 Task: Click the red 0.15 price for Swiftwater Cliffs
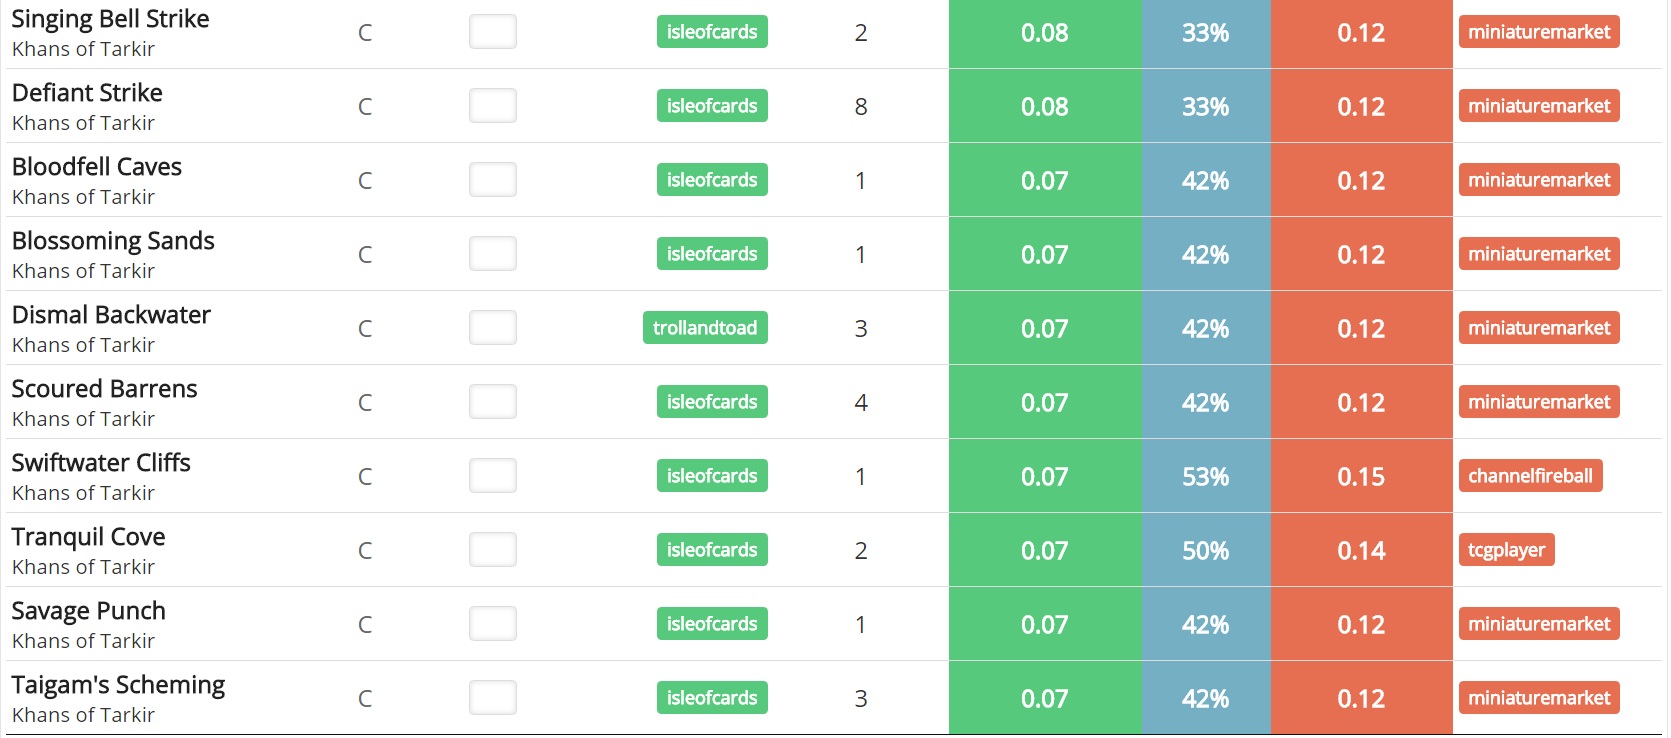[1360, 476]
